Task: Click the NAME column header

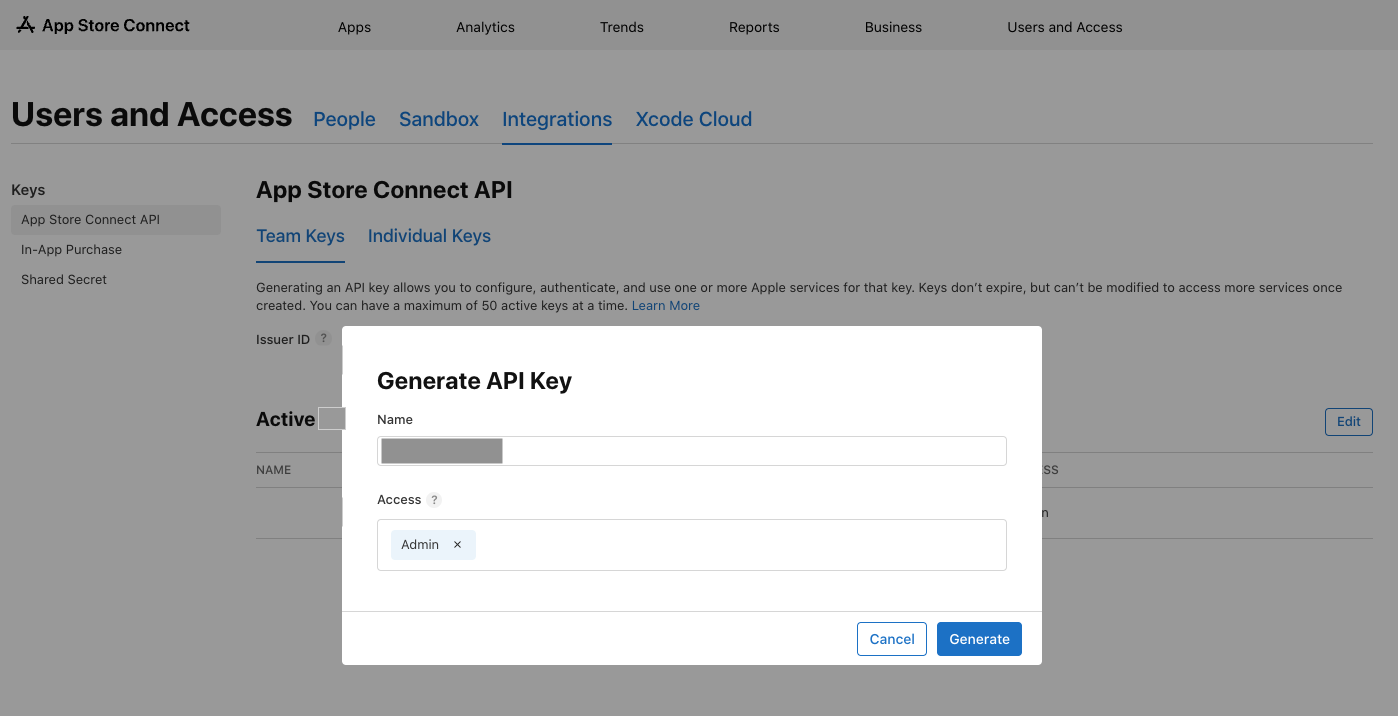Action: click(x=274, y=470)
